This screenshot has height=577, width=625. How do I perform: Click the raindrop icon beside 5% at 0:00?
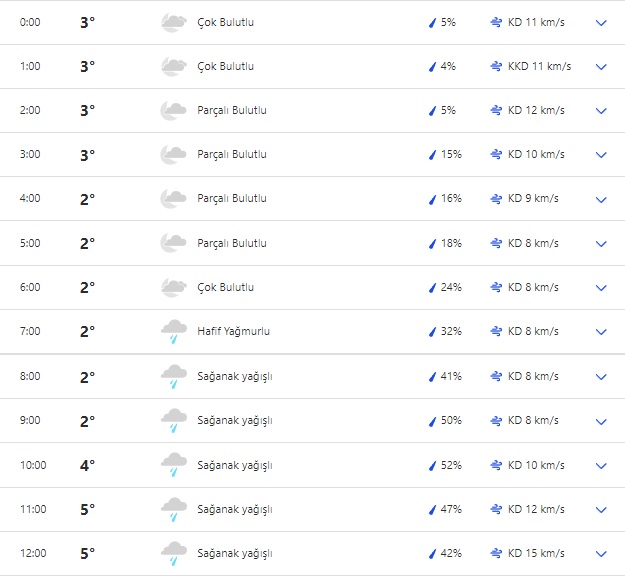432,22
